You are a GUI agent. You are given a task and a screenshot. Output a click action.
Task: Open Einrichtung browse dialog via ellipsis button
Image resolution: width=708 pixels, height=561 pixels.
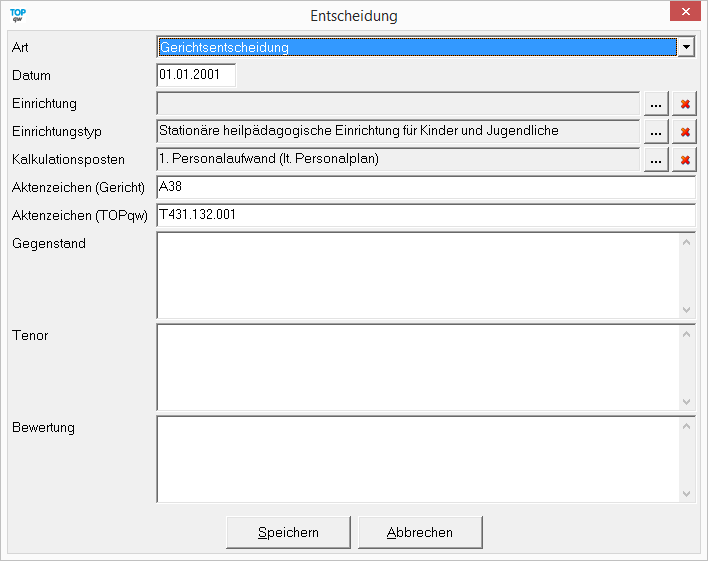coord(656,104)
